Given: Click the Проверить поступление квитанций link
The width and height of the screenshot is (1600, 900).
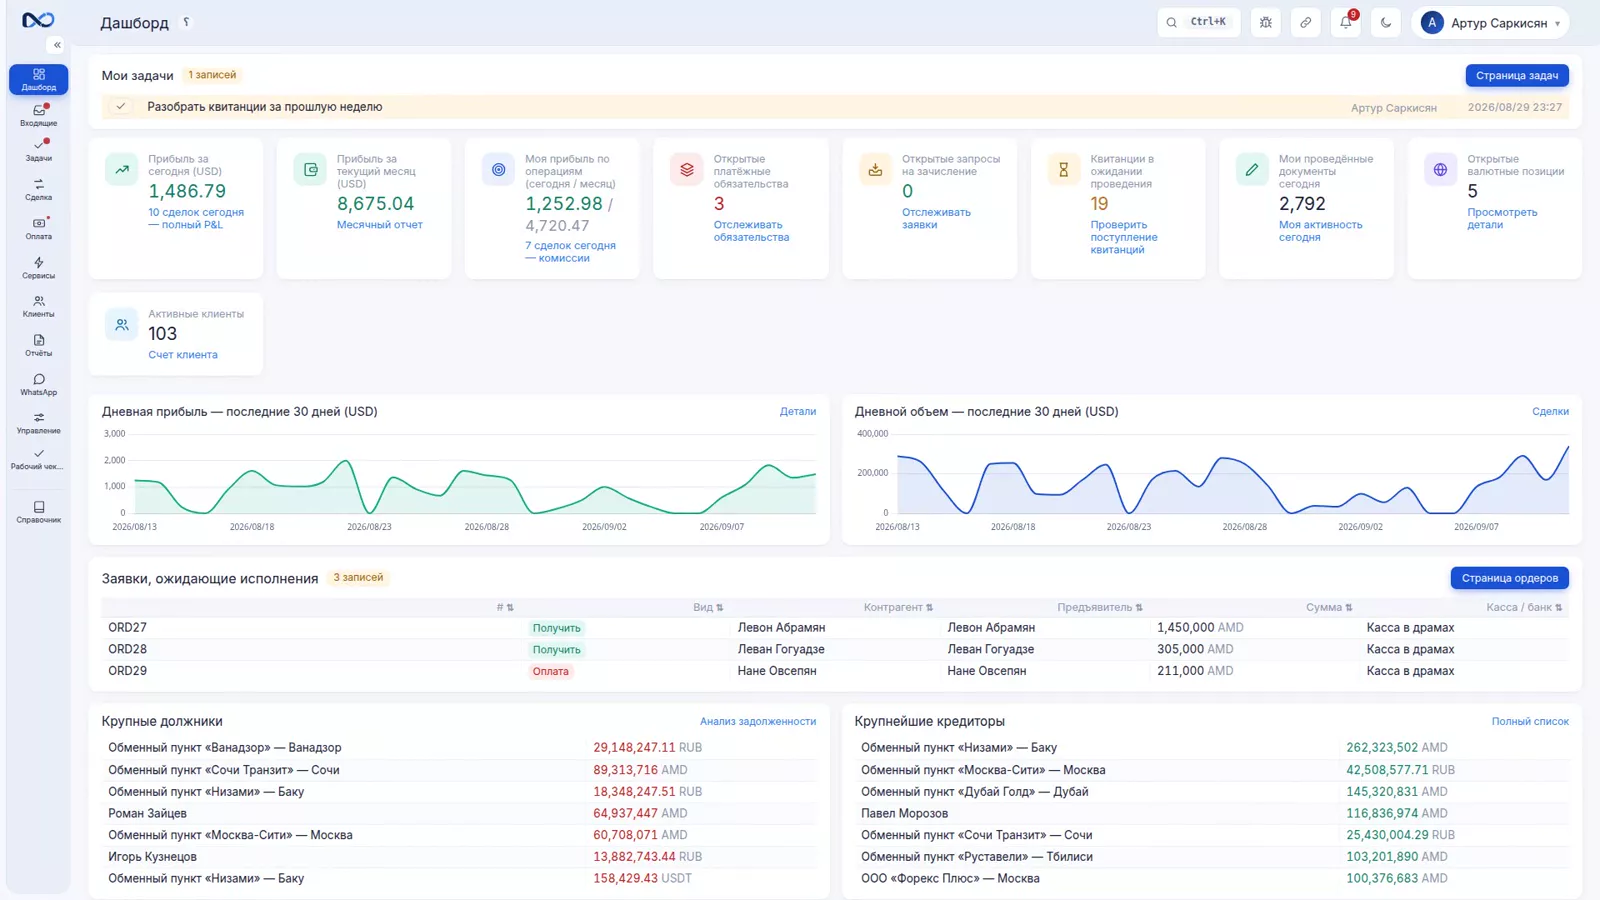Looking at the screenshot, I should [x=1124, y=237].
